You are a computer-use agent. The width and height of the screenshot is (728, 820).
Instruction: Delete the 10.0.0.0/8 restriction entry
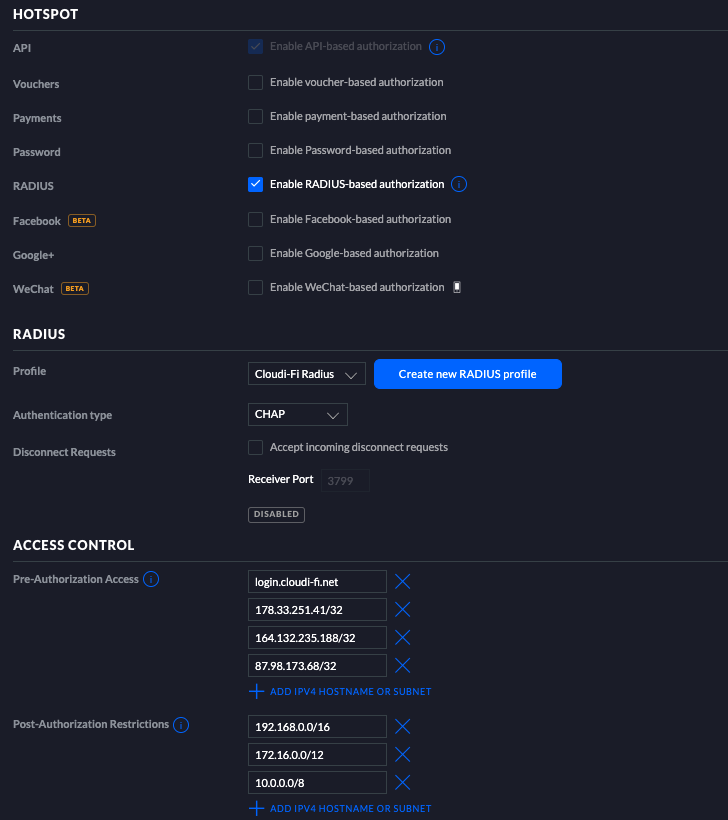402,782
